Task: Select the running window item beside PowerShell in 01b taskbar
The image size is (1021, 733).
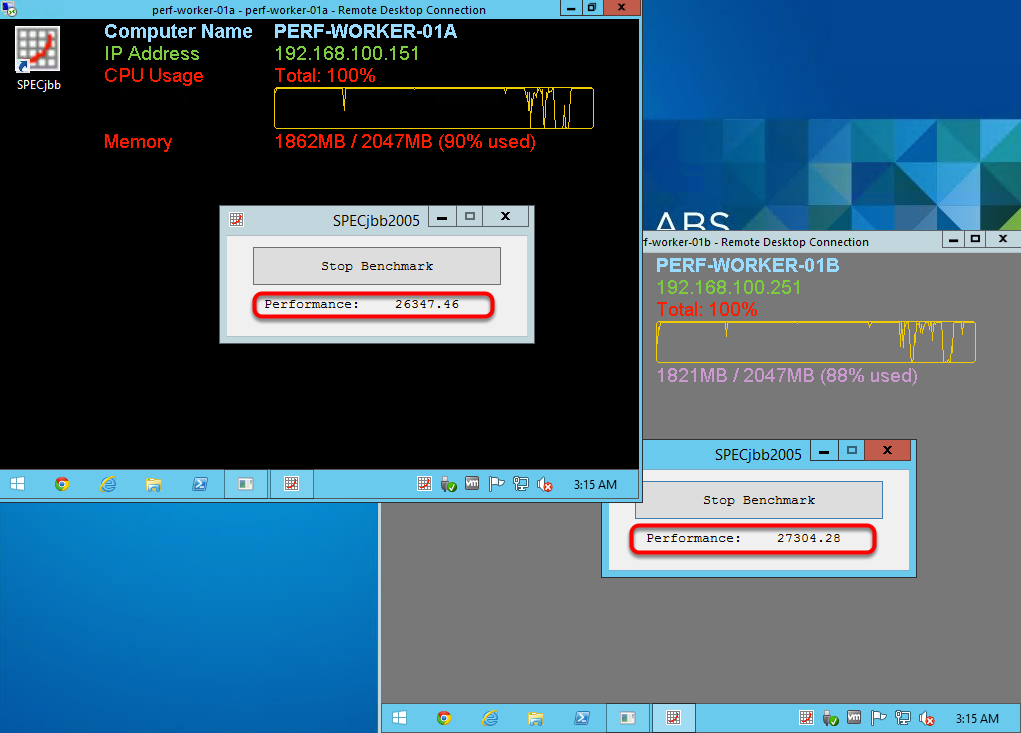Action: click(x=628, y=718)
